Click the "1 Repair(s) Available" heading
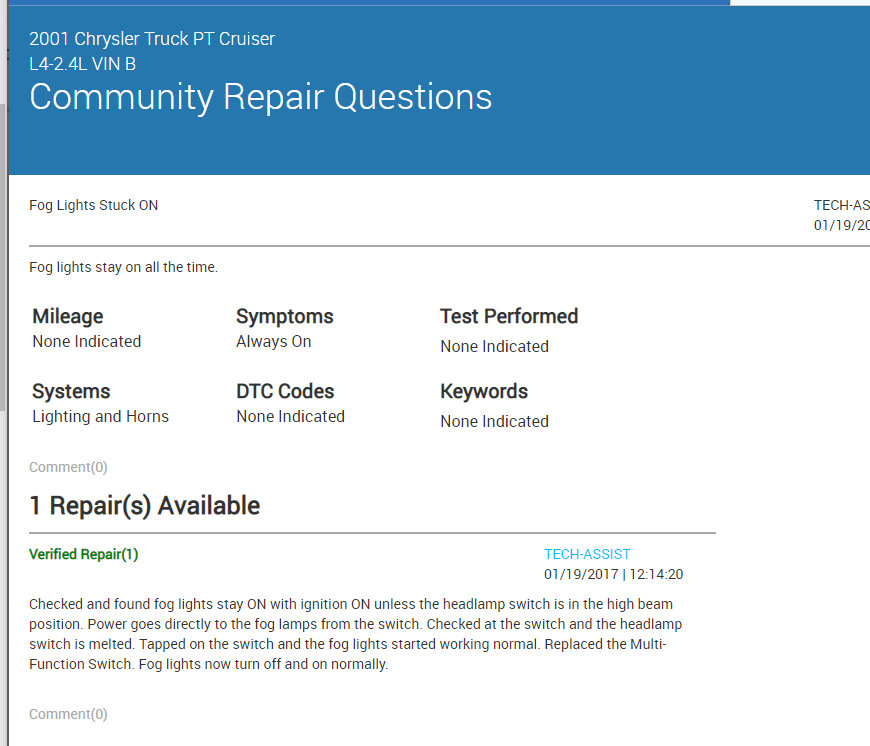 pyautogui.click(x=145, y=505)
